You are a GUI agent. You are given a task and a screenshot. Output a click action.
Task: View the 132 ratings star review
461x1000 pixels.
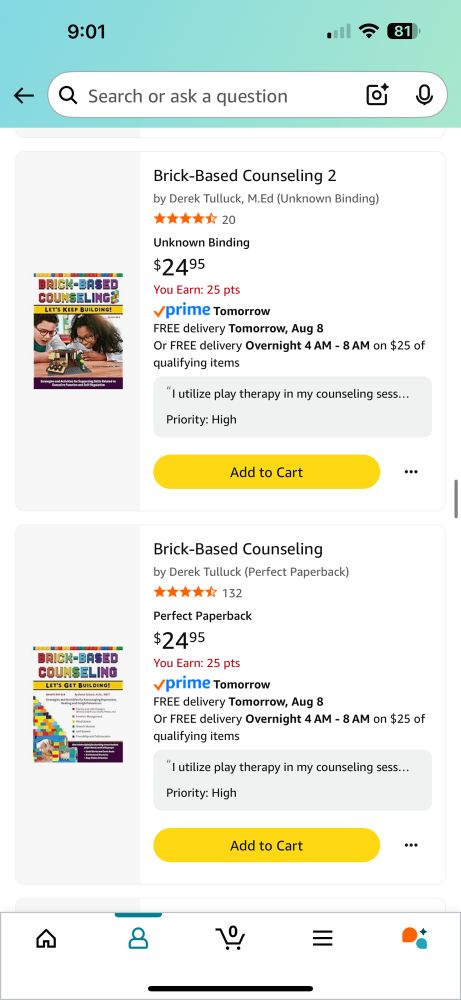click(x=198, y=592)
